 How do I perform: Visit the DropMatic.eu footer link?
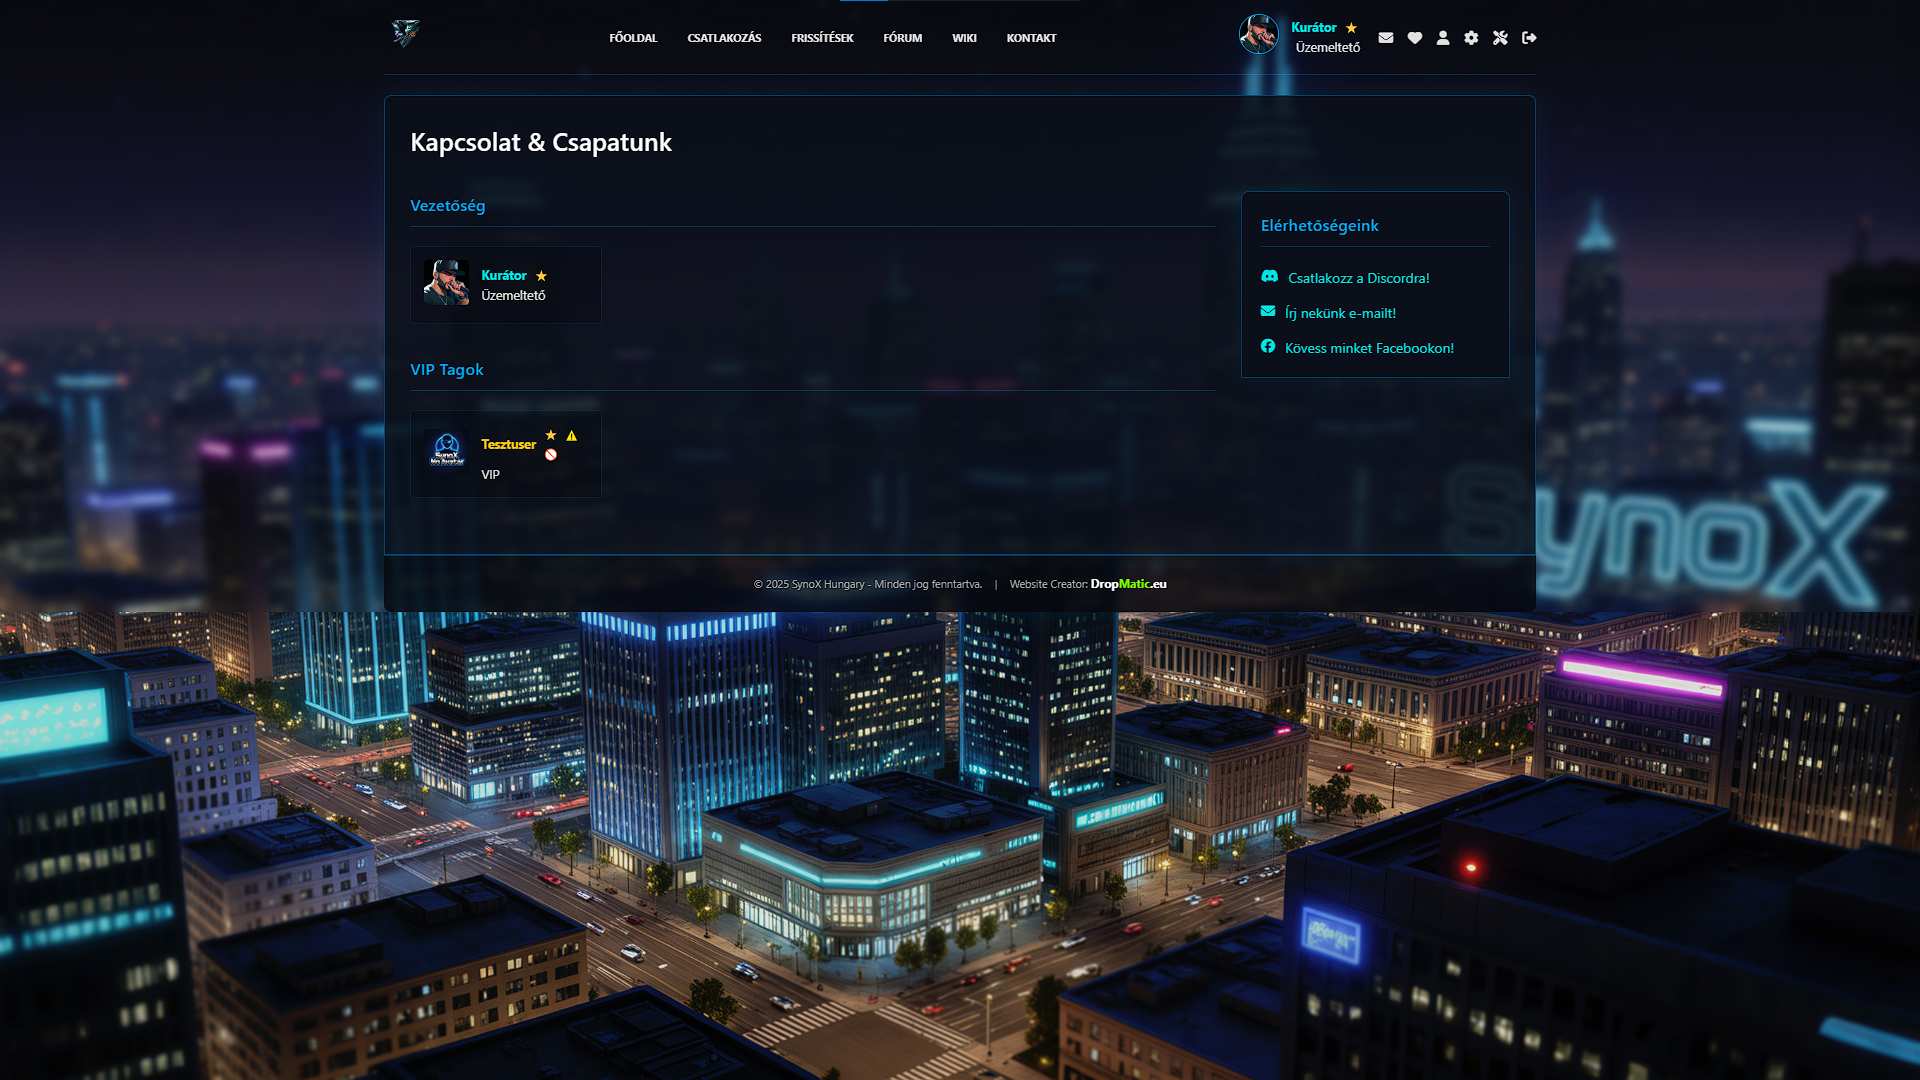(1128, 584)
